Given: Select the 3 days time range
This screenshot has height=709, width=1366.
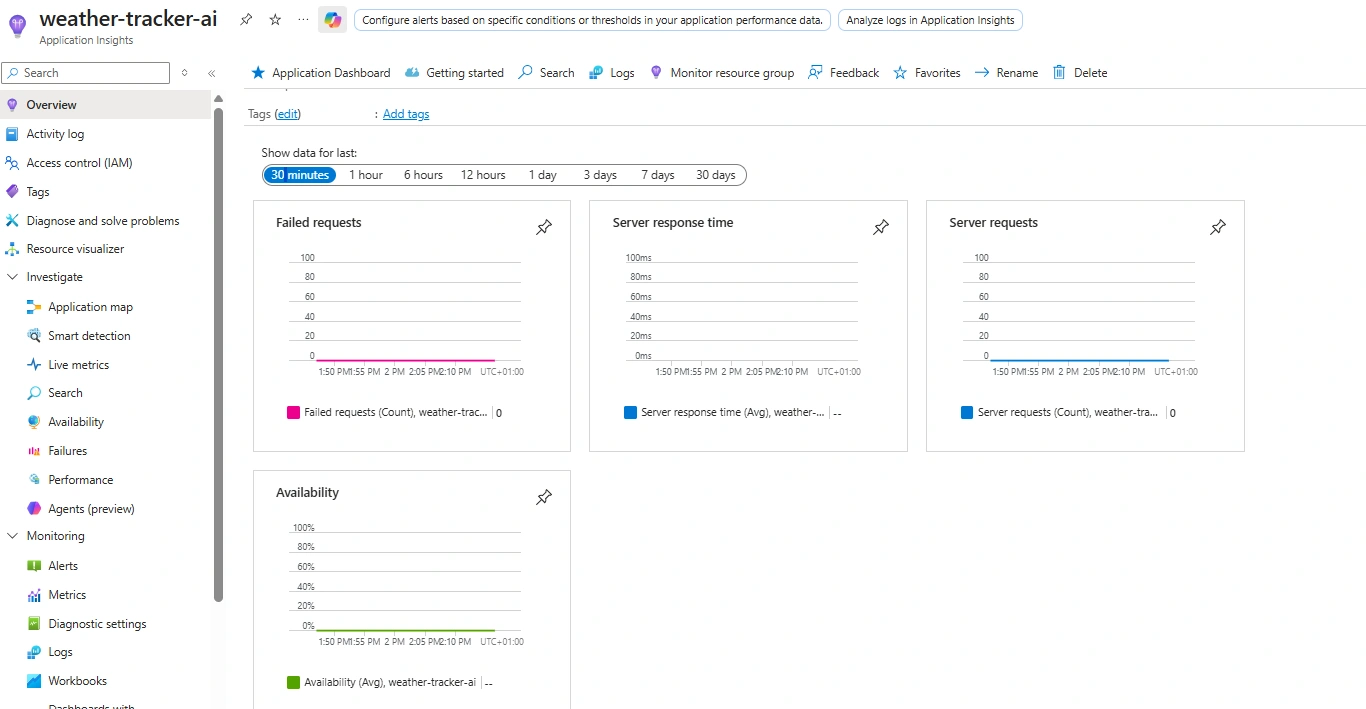Looking at the screenshot, I should [x=600, y=175].
